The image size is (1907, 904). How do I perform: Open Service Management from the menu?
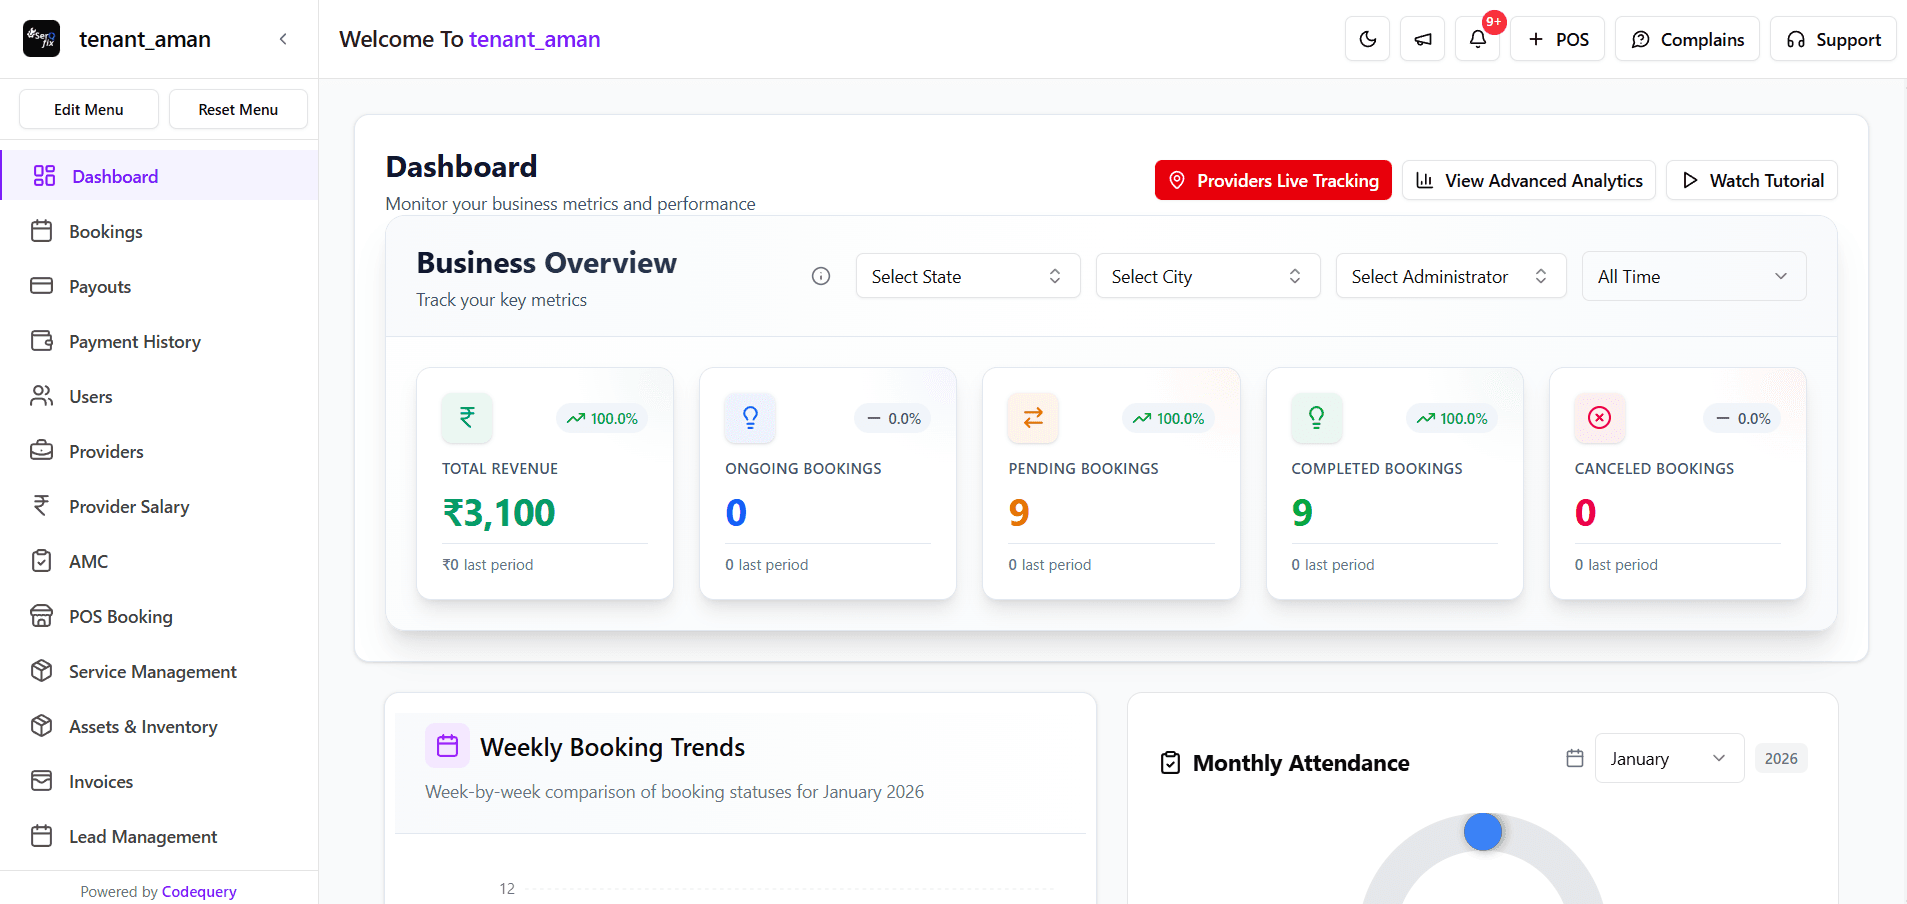click(x=152, y=671)
